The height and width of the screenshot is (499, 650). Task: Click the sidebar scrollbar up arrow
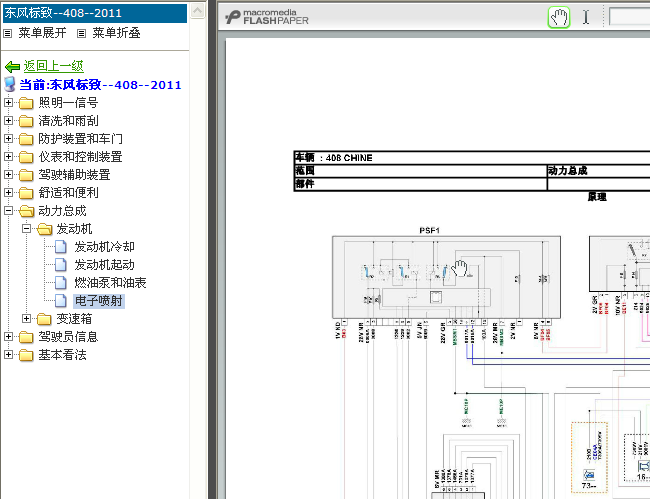point(198,10)
